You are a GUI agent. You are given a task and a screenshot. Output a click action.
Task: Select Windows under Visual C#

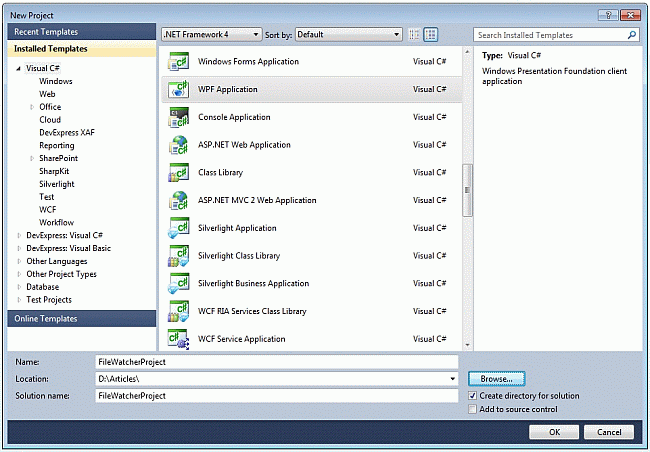pyautogui.click(x=56, y=81)
